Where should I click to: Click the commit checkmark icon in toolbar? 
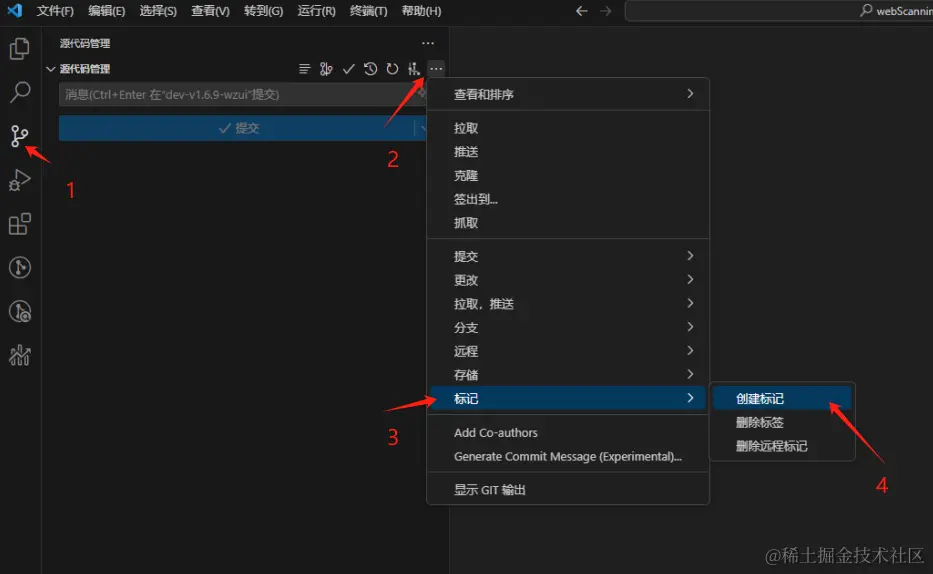click(349, 69)
